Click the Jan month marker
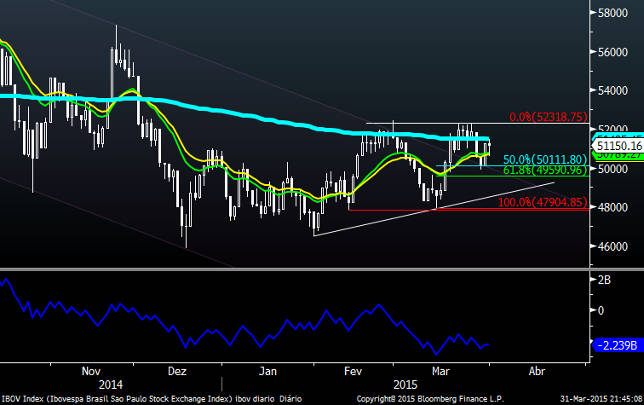This screenshot has width=644, height=405. (x=269, y=369)
